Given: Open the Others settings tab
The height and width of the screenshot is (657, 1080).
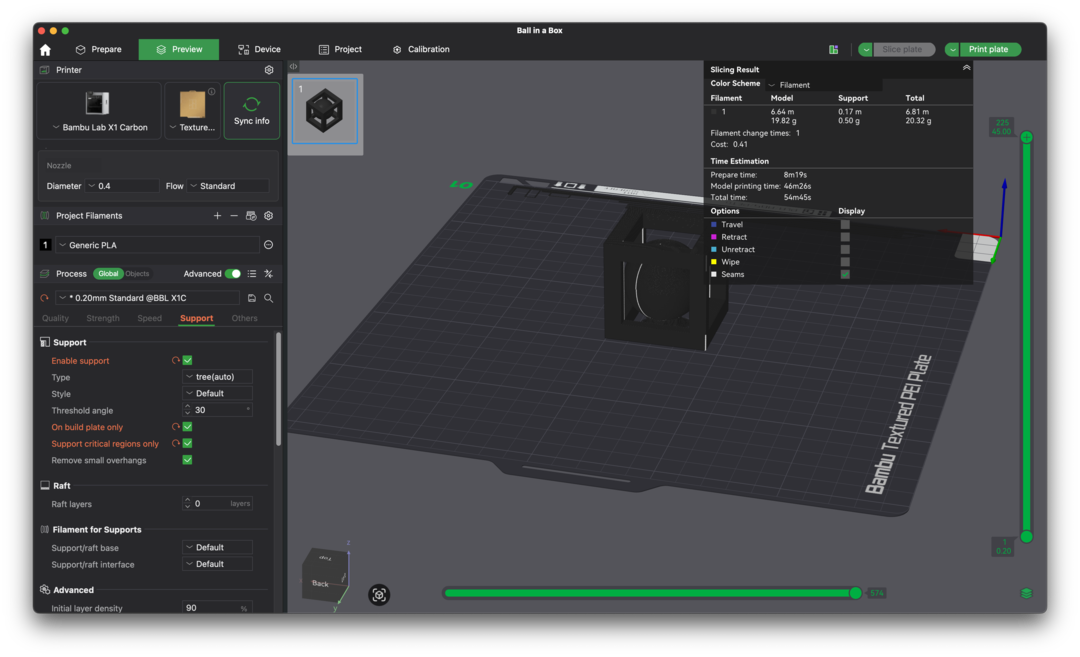Looking at the screenshot, I should point(245,318).
